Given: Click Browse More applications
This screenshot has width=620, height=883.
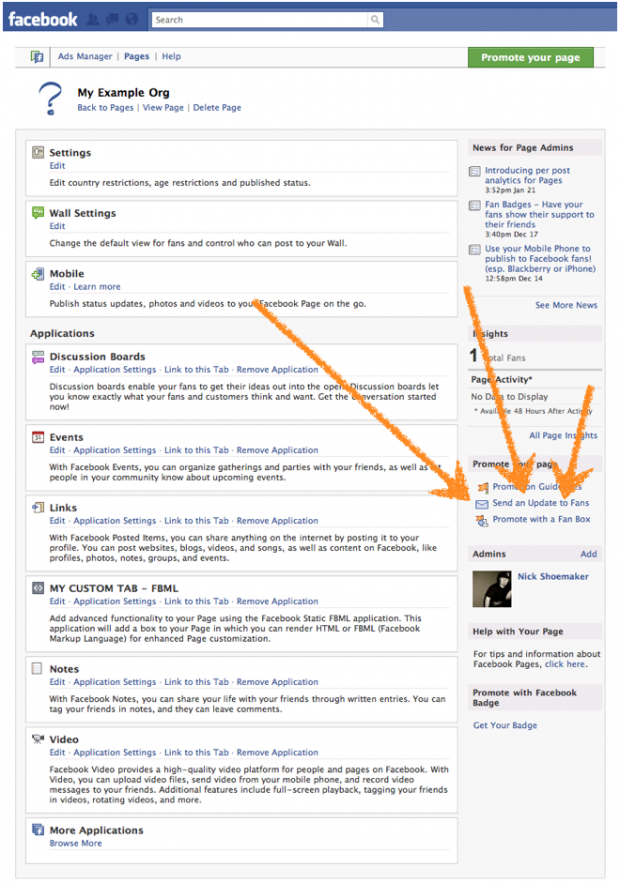Looking at the screenshot, I should [75, 843].
